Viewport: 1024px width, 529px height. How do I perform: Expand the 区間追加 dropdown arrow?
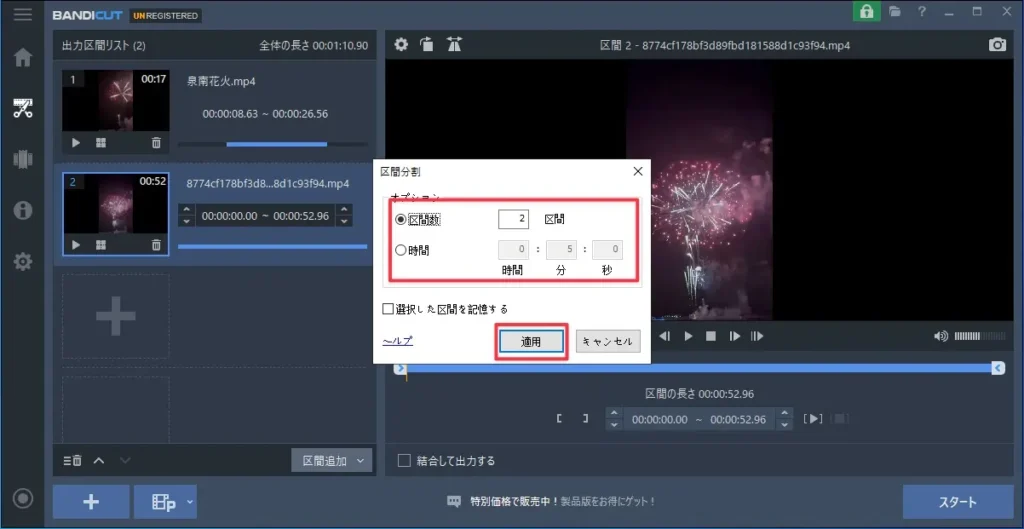360,460
